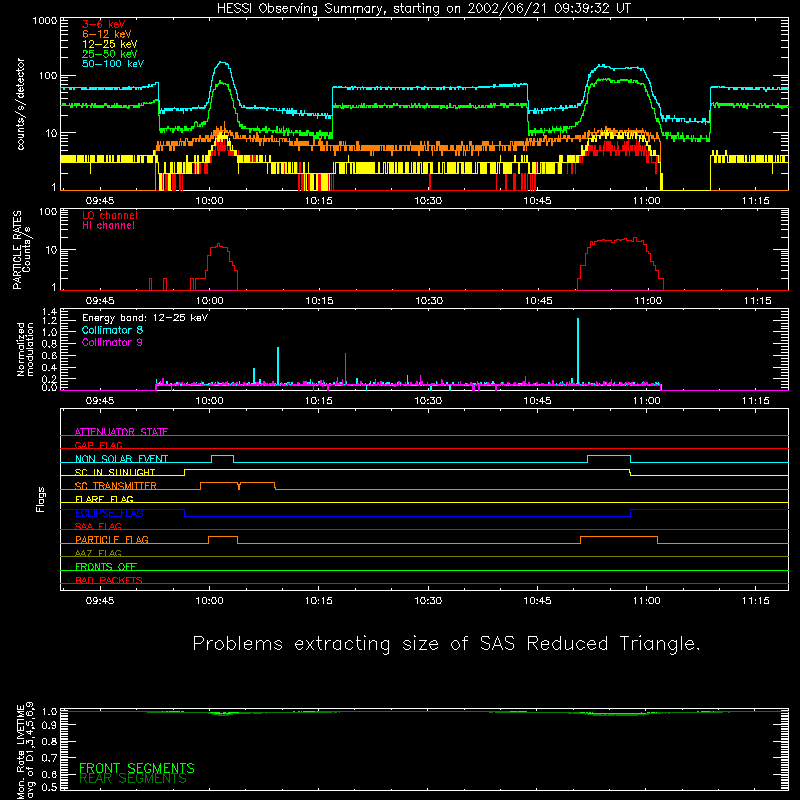Screen dimensions: 800x800
Task: Select the NON SOLAR EVENT flag label
Action: tap(121, 459)
